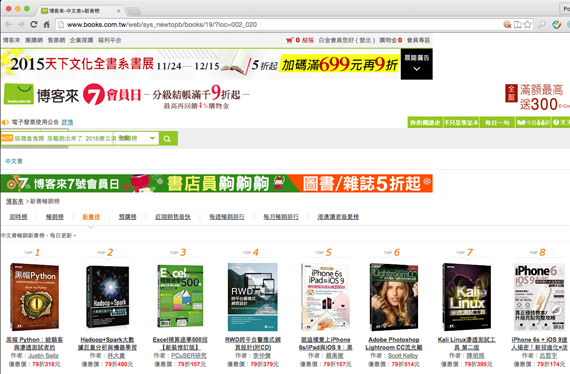This screenshot has height=374, width=570.
Task: Click the browser Back arrow
Action: (8, 24)
